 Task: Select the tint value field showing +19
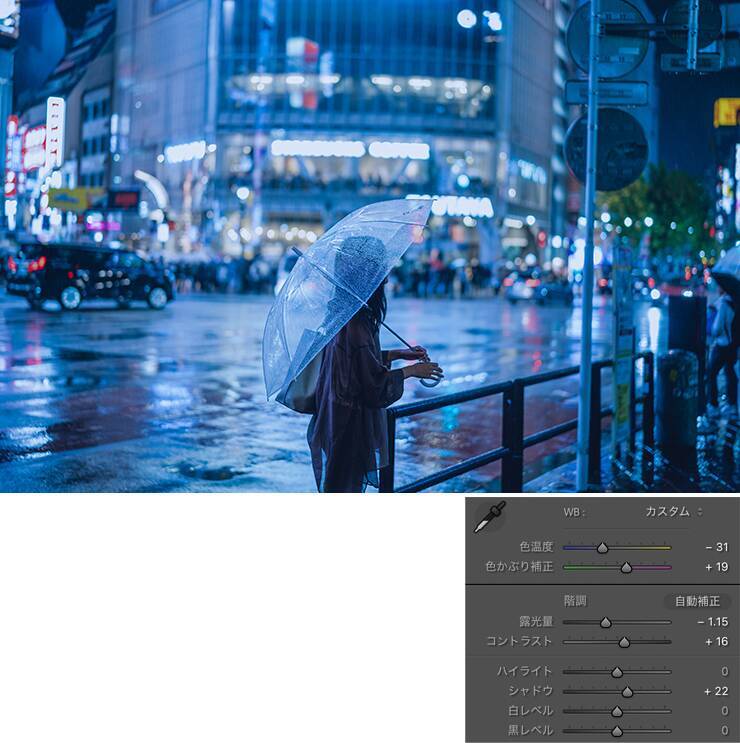(x=715, y=567)
